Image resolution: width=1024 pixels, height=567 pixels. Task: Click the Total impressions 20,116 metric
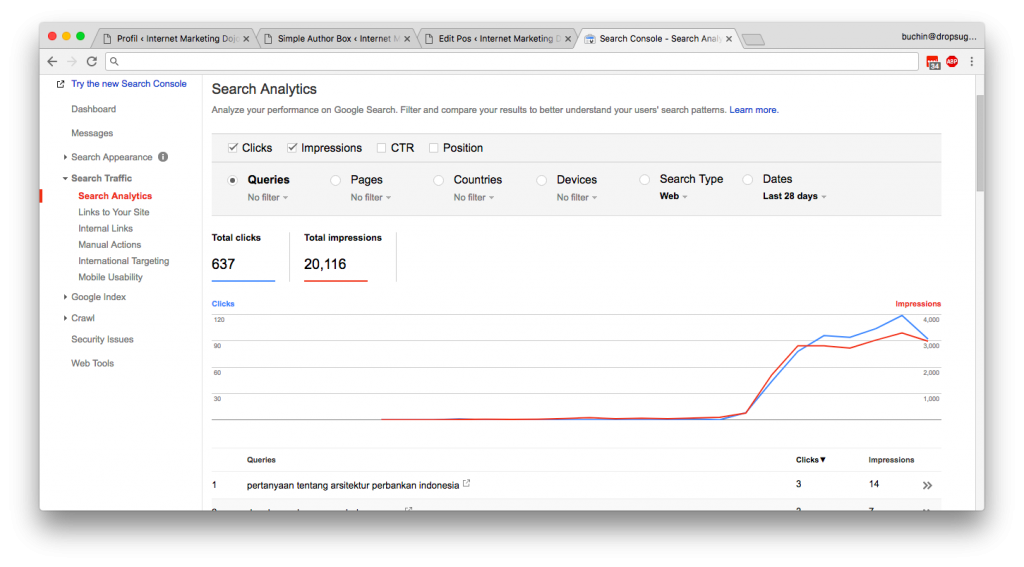343,256
